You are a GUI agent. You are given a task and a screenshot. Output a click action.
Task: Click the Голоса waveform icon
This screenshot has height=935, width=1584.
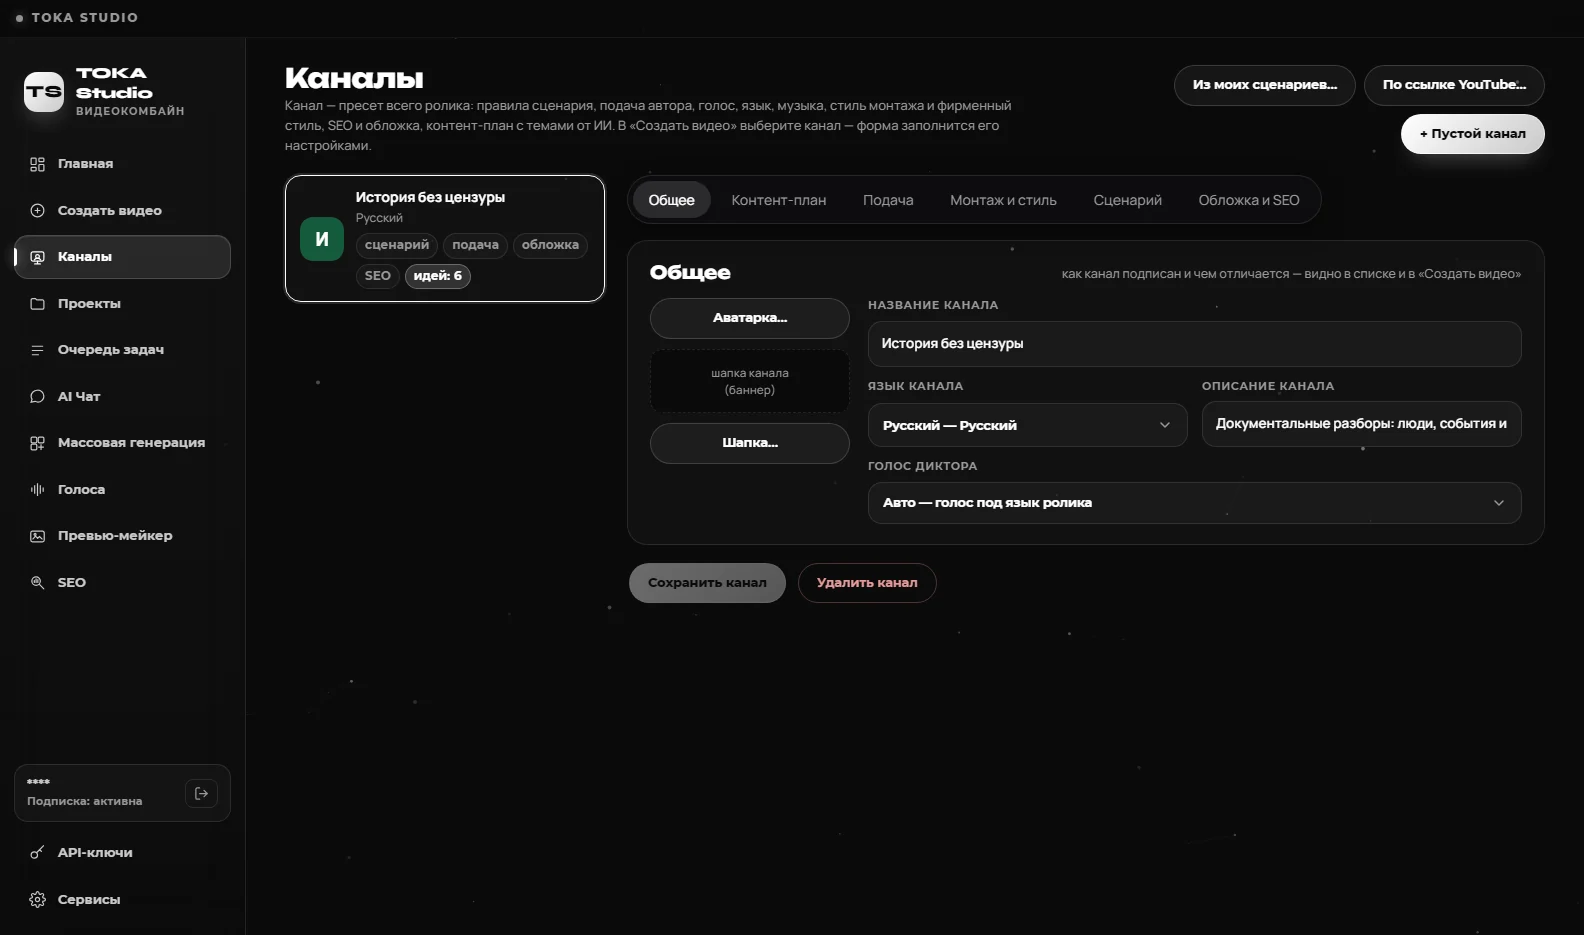(x=37, y=490)
